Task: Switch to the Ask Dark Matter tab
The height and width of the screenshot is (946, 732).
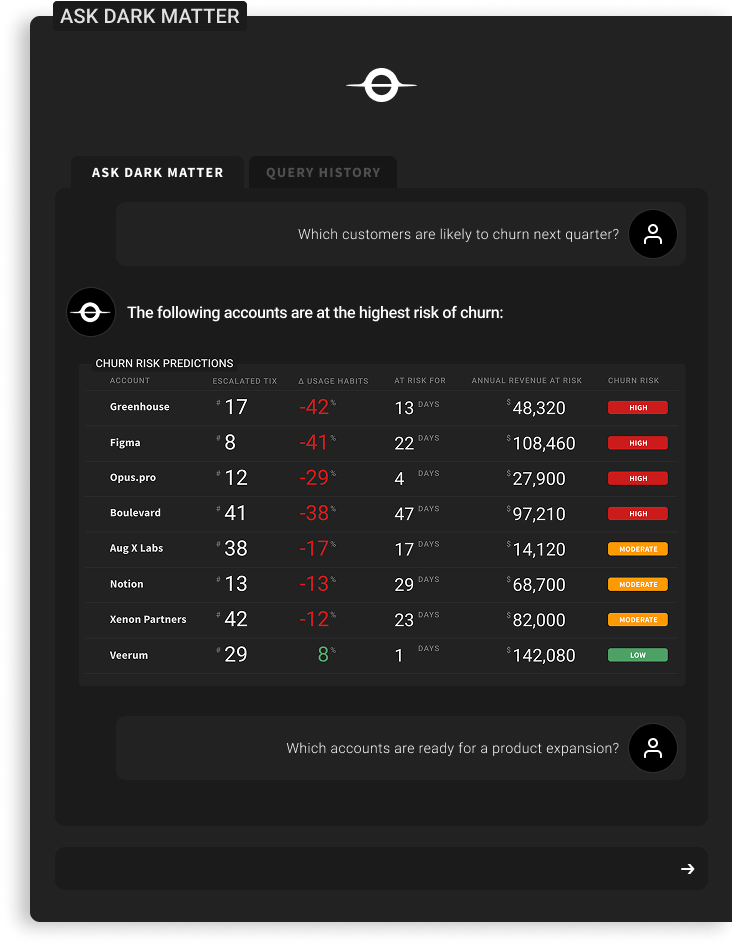Action: [158, 173]
